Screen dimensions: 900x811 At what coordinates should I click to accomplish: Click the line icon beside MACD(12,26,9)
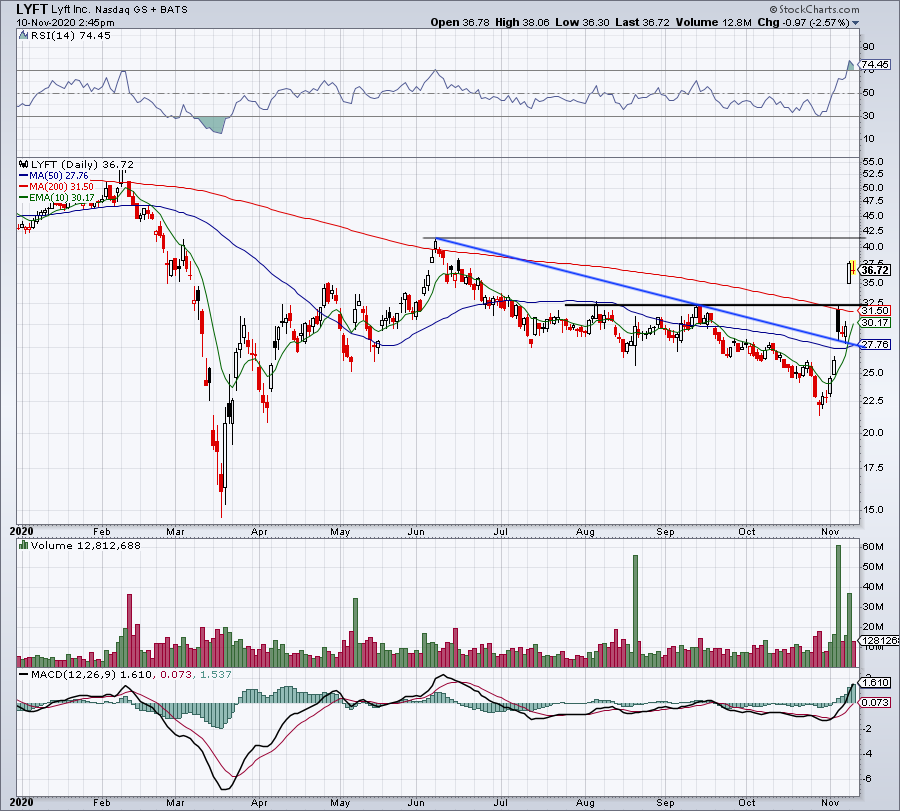(24, 674)
